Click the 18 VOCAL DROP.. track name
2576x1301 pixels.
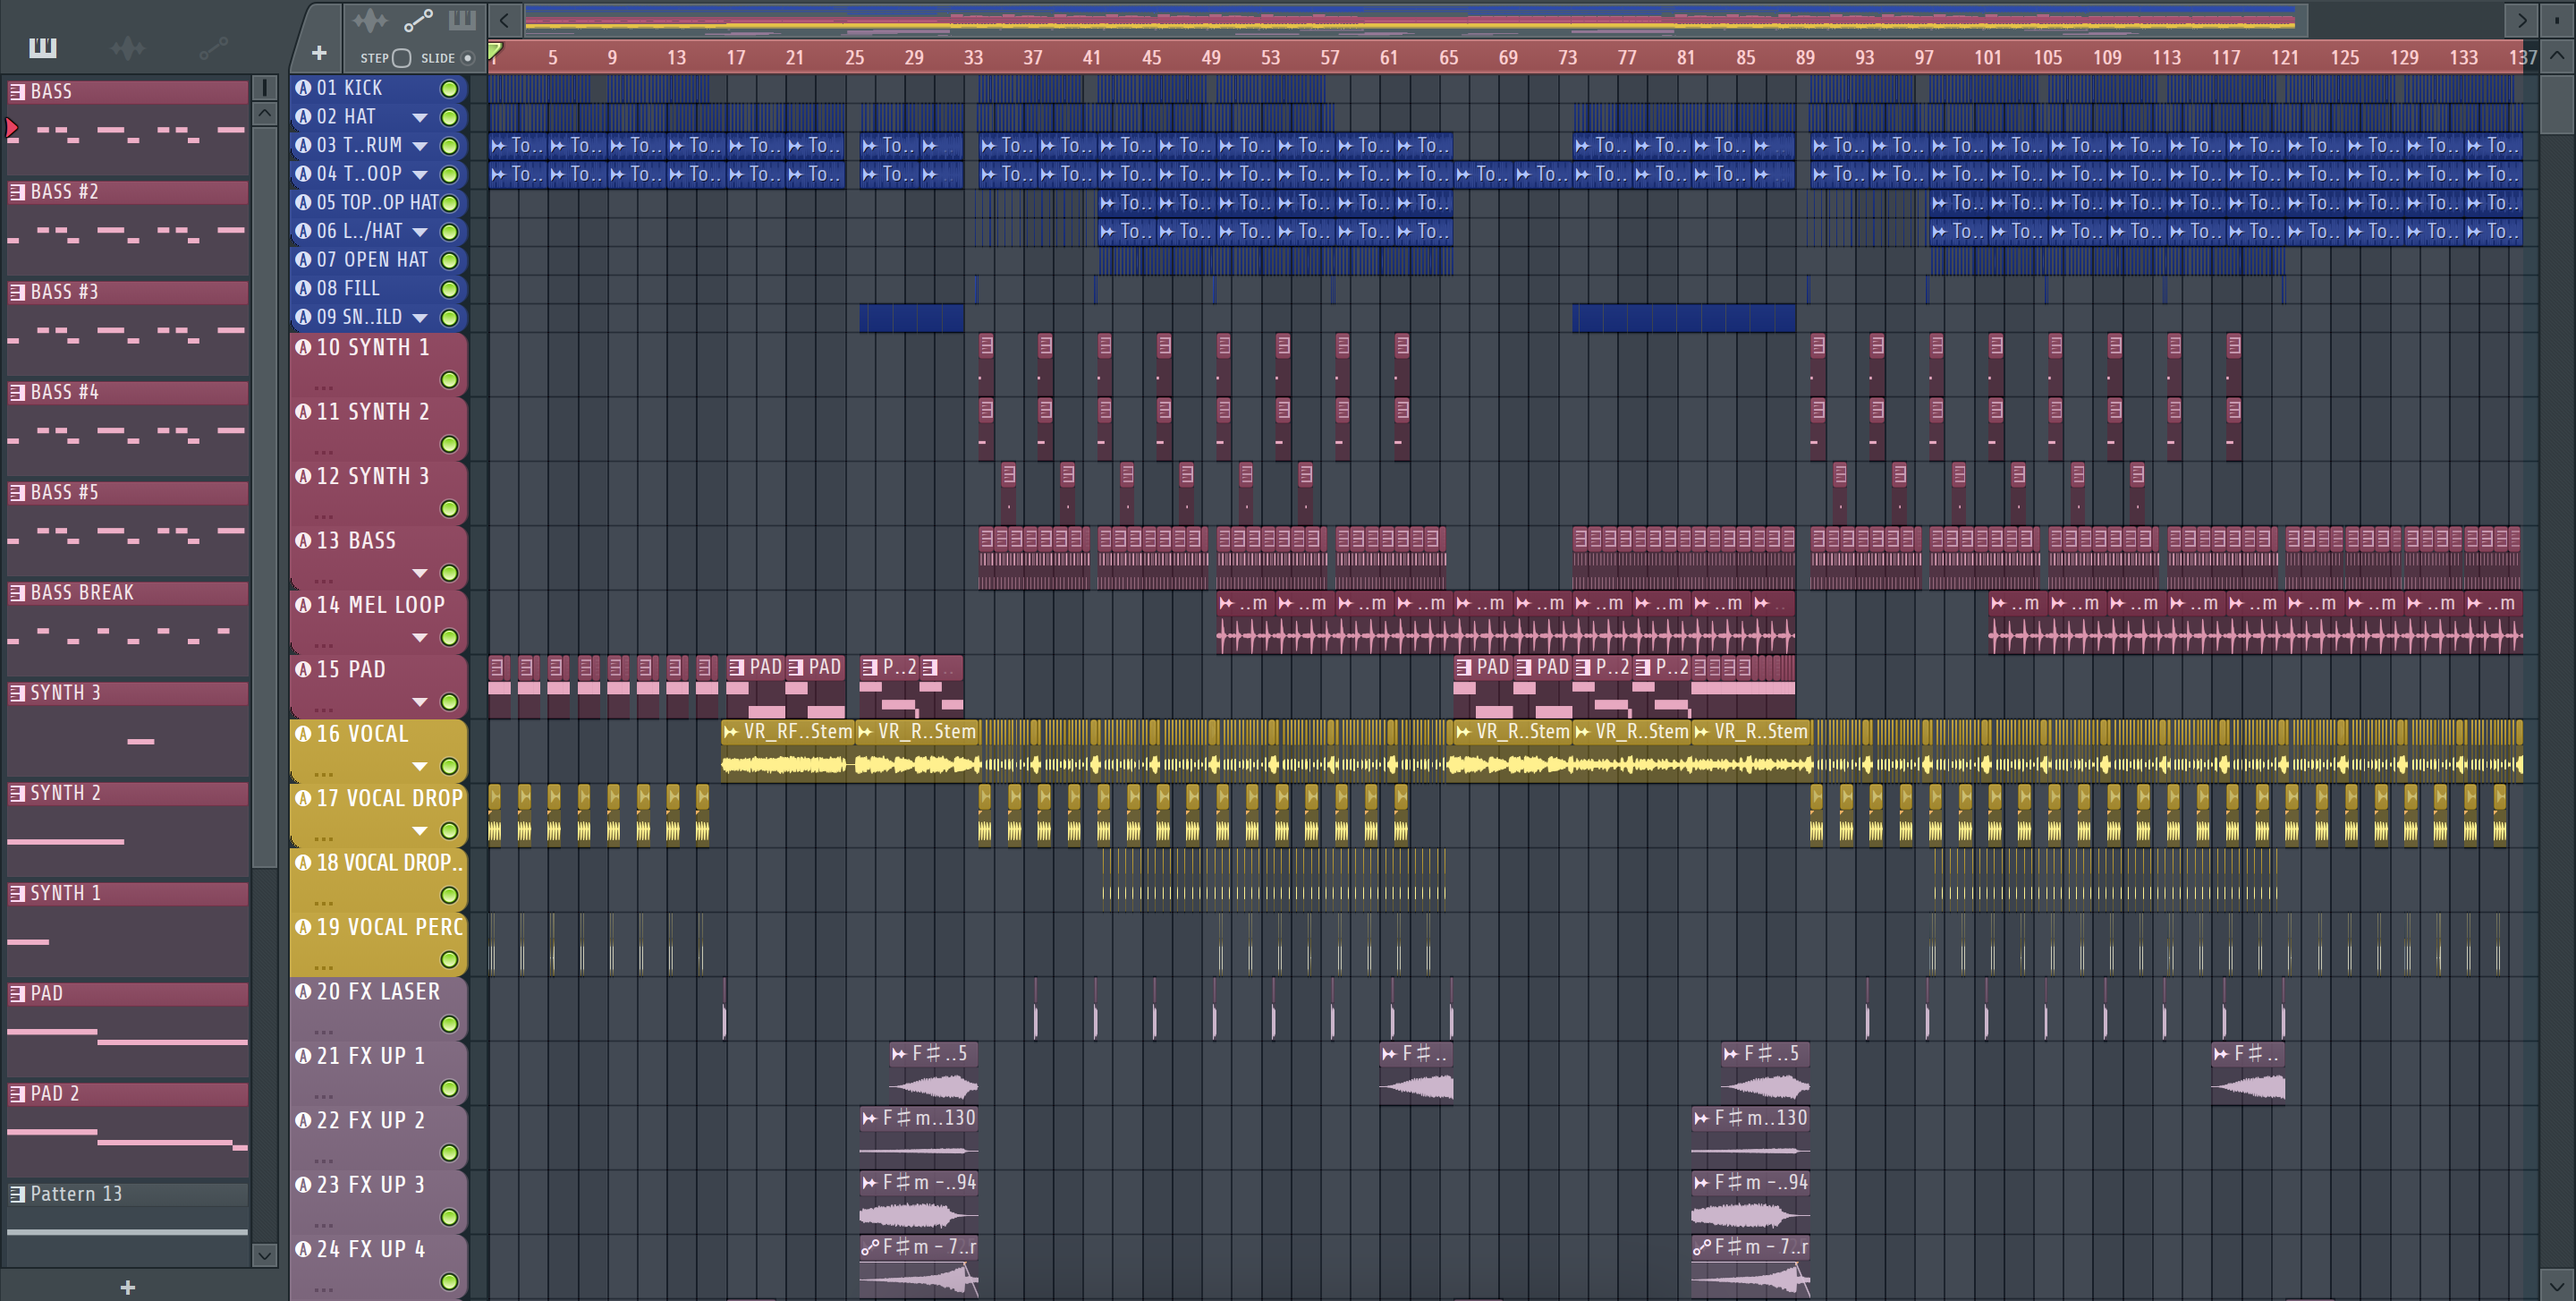pos(390,862)
